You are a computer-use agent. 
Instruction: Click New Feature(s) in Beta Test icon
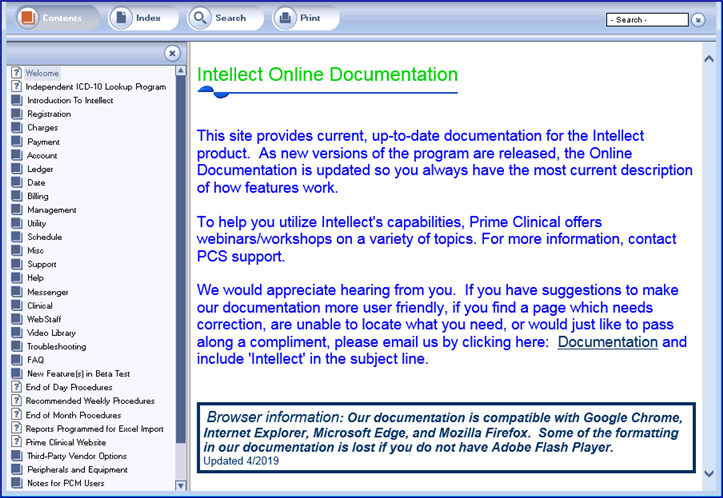pyautogui.click(x=17, y=374)
